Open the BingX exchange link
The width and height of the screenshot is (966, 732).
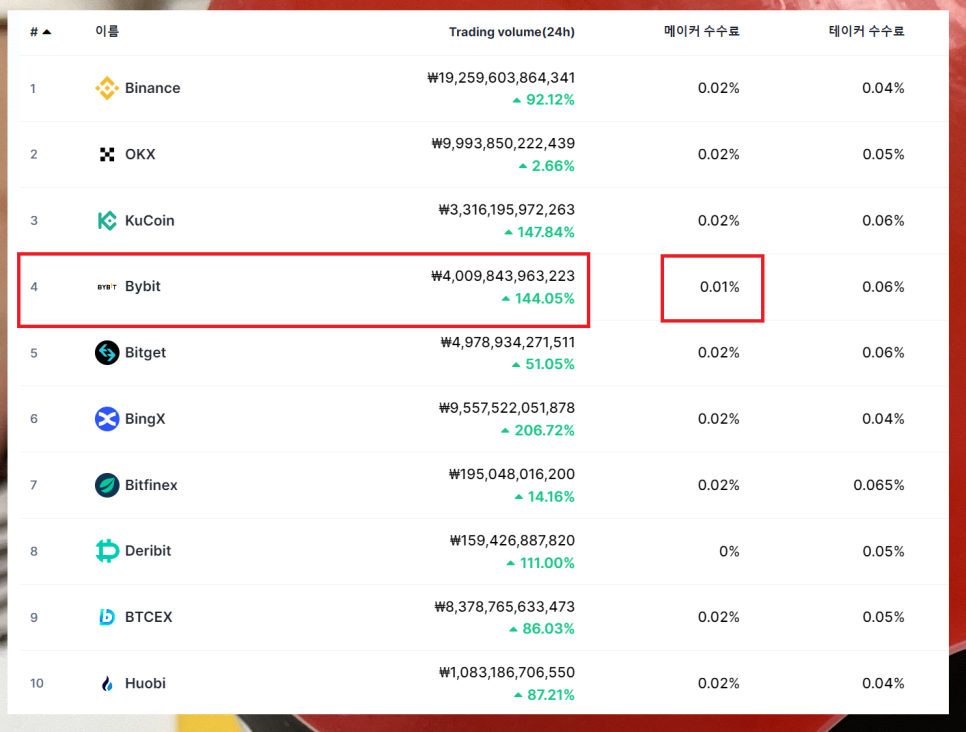145,419
